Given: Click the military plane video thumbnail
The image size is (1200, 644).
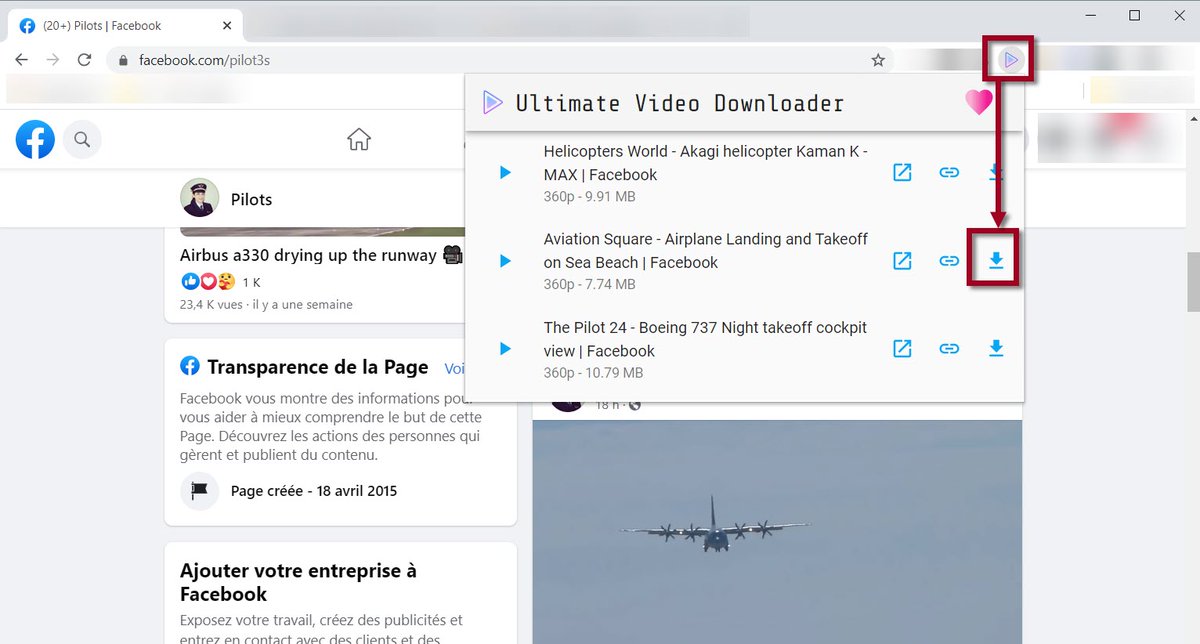Looking at the screenshot, I should pyautogui.click(x=777, y=531).
